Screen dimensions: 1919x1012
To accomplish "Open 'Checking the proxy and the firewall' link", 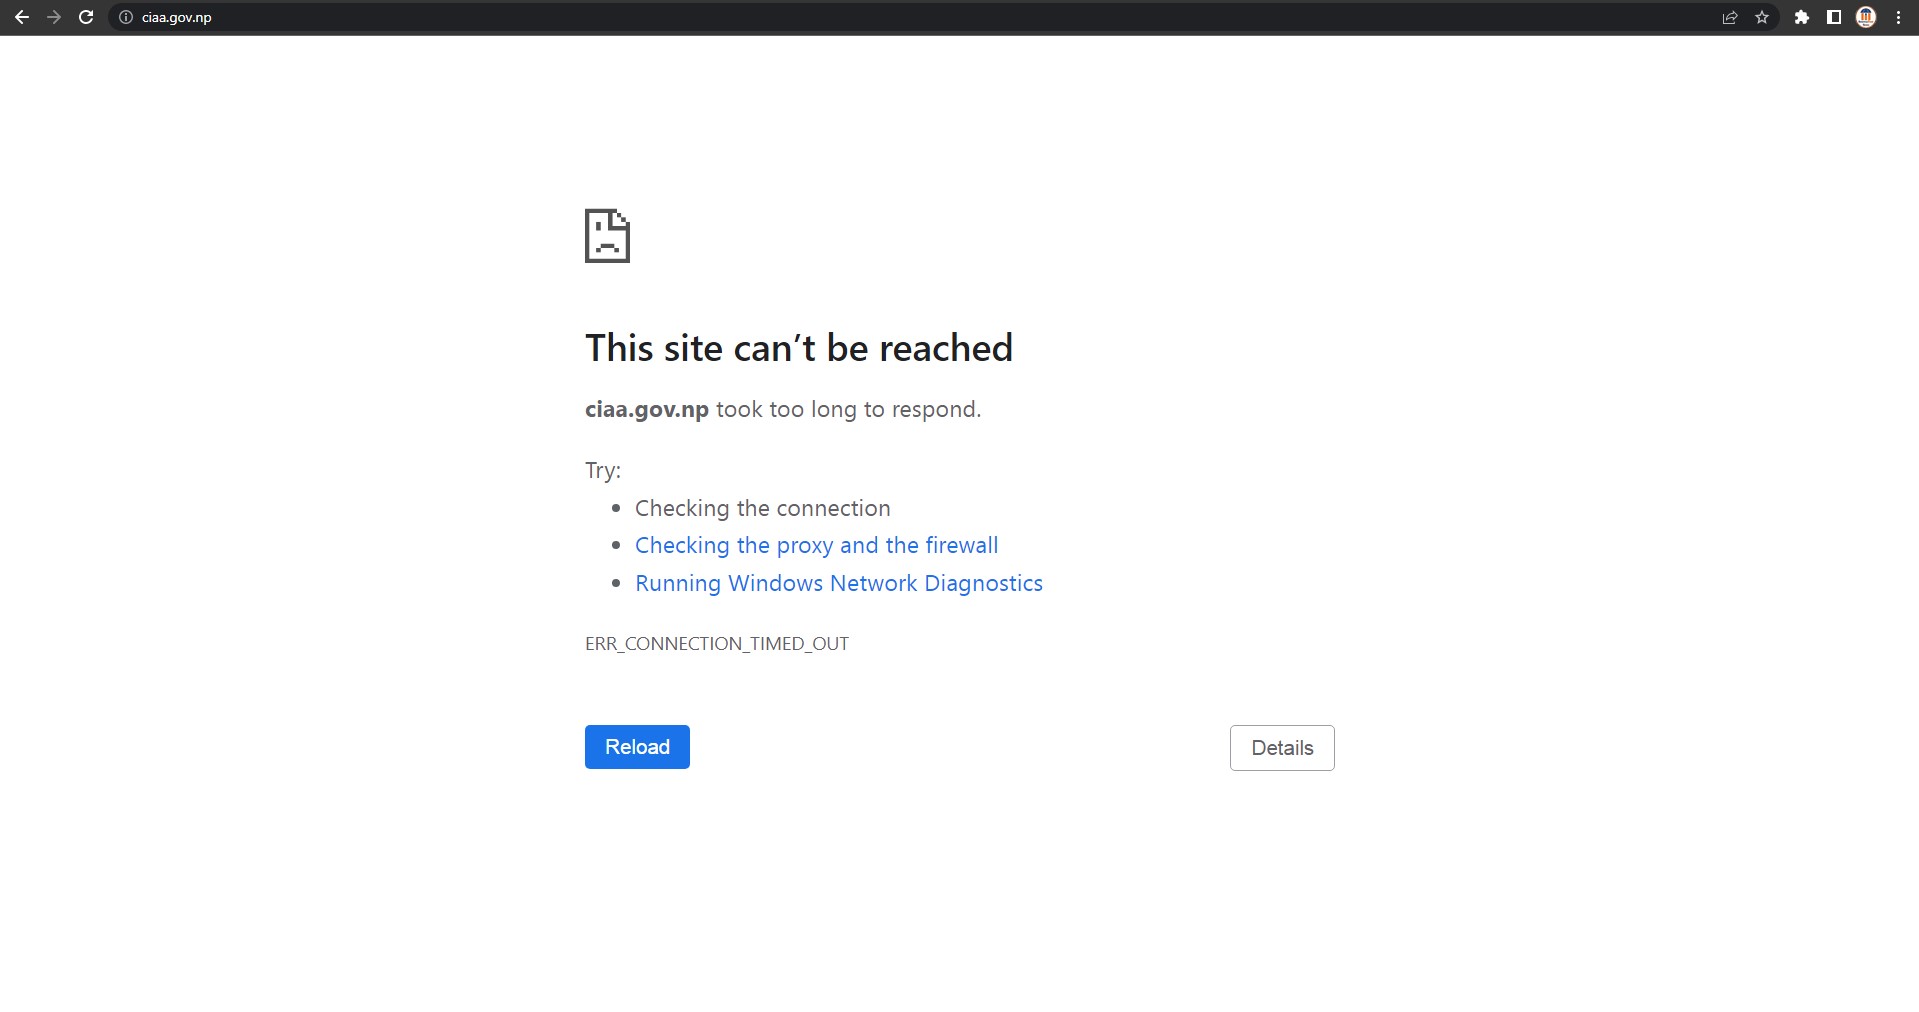I will (x=816, y=545).
